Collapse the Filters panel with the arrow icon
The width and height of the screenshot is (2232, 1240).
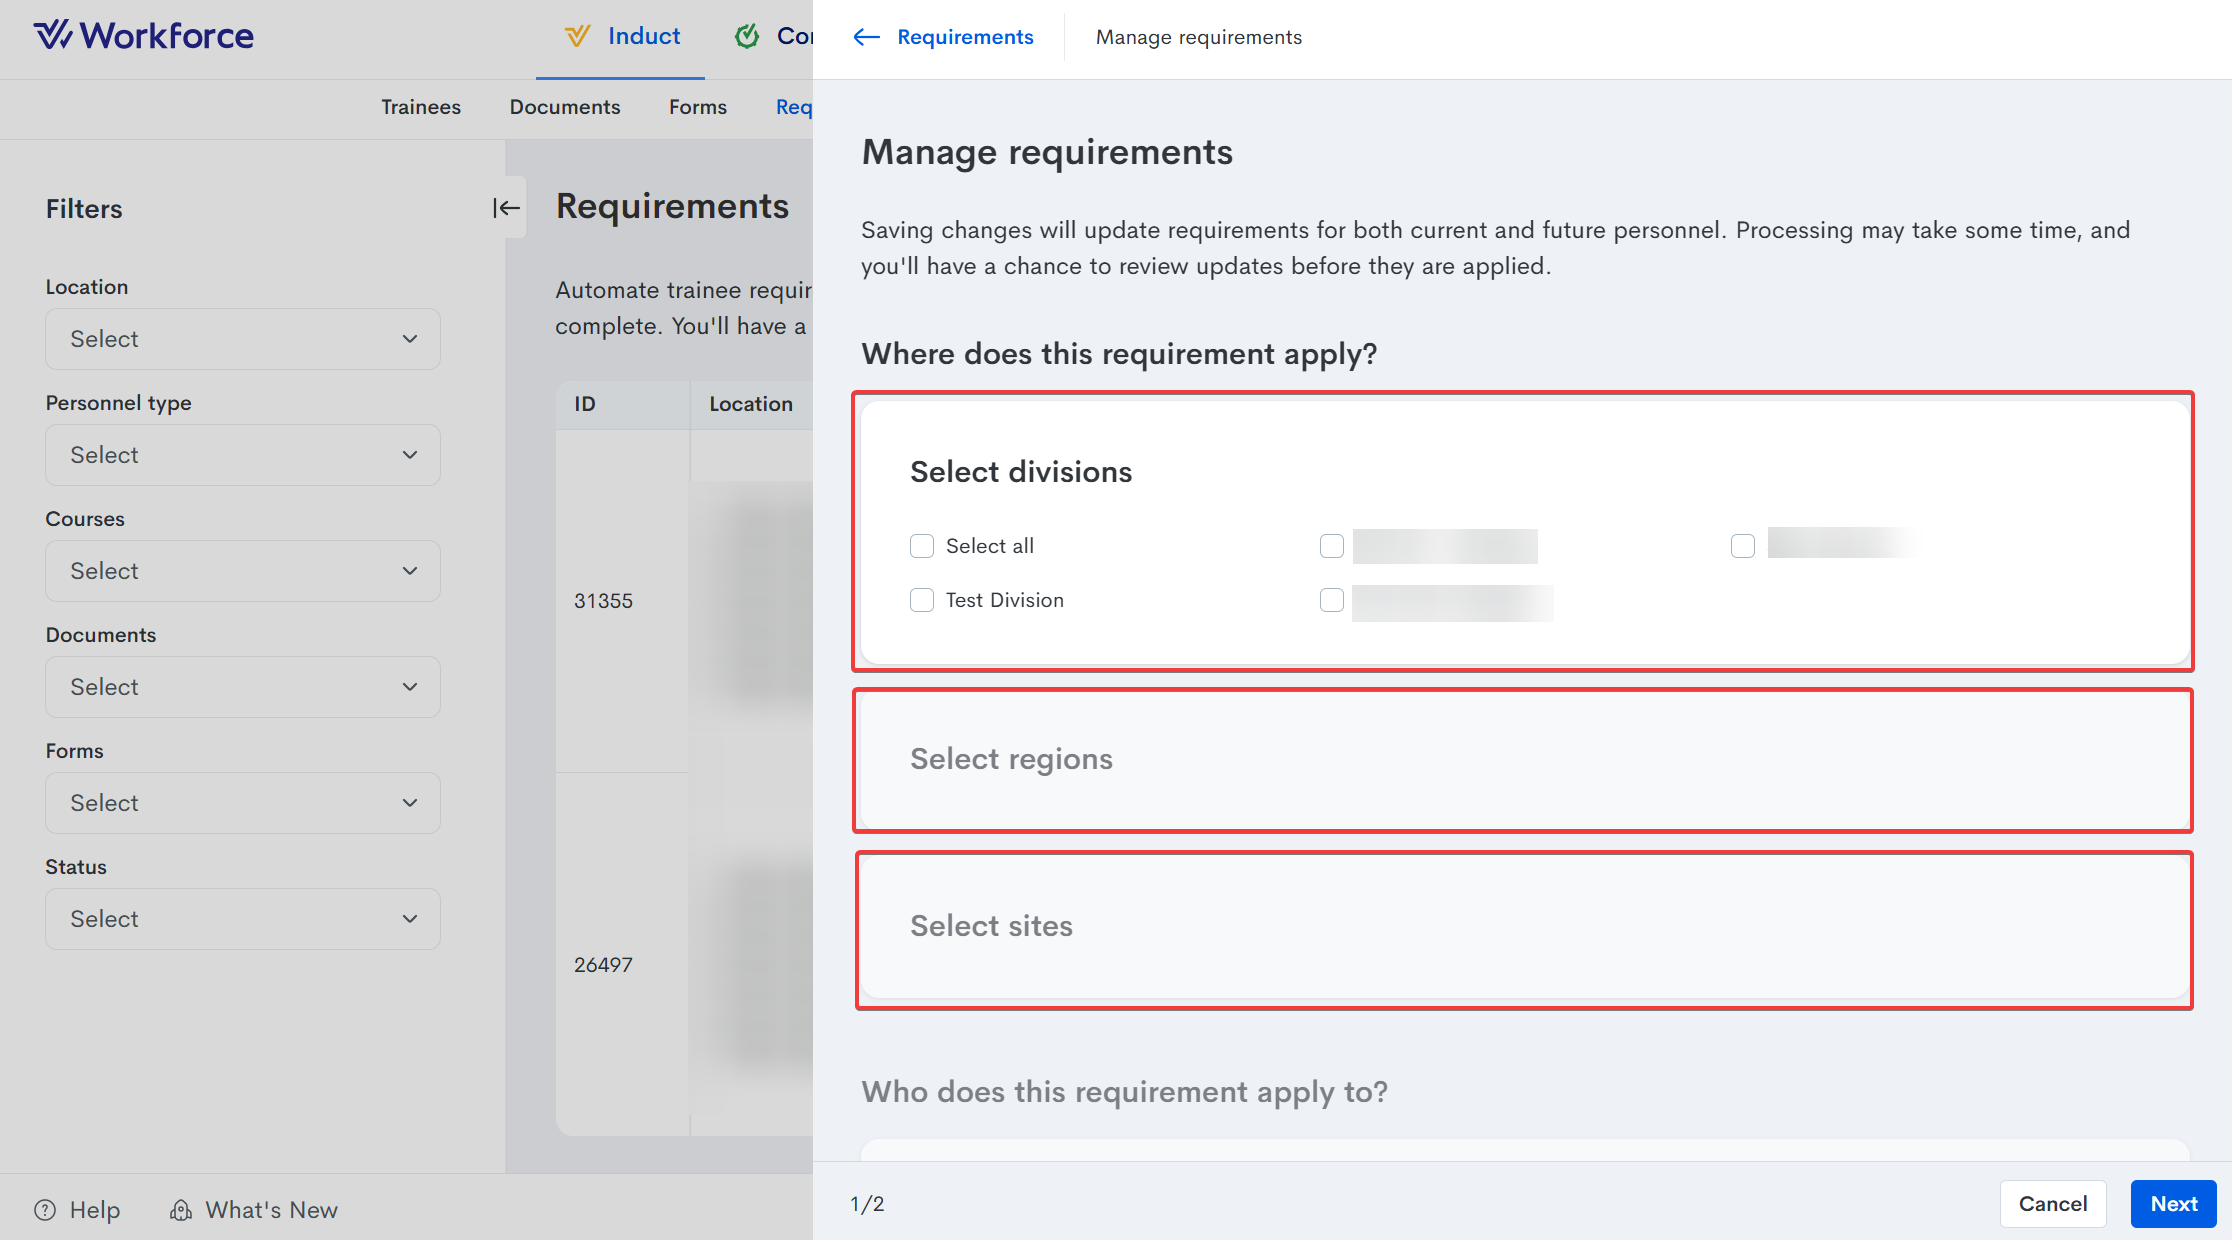506,208
